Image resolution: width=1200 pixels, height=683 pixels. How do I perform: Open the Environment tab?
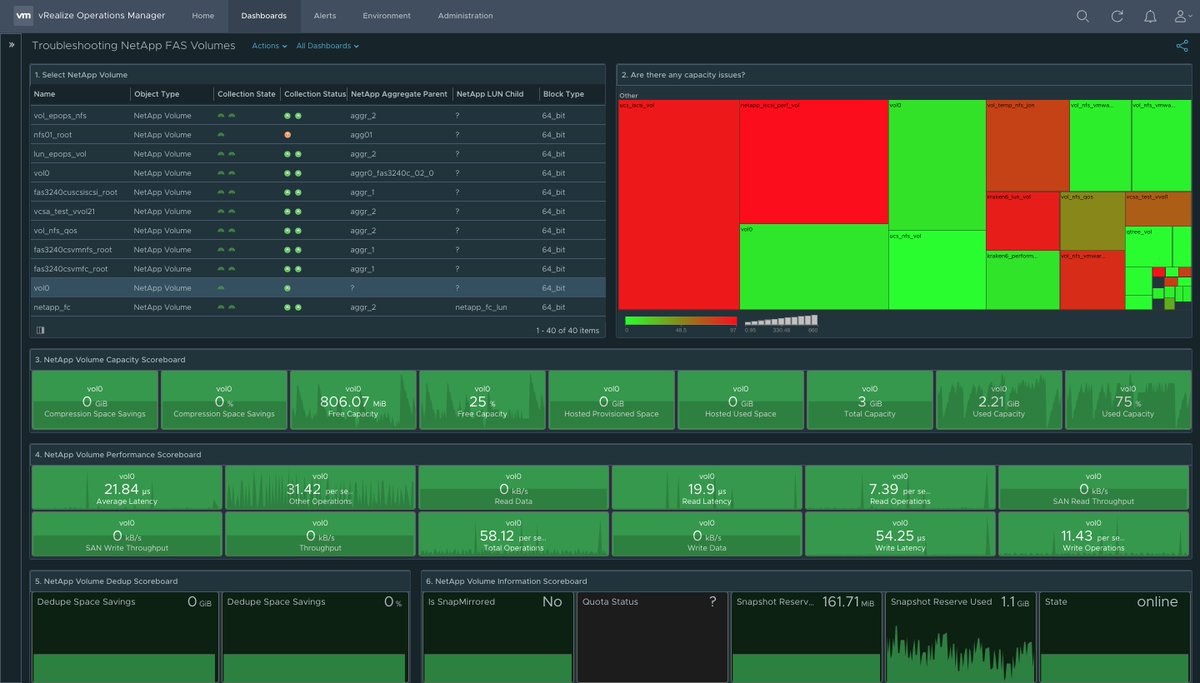point(387,16)
